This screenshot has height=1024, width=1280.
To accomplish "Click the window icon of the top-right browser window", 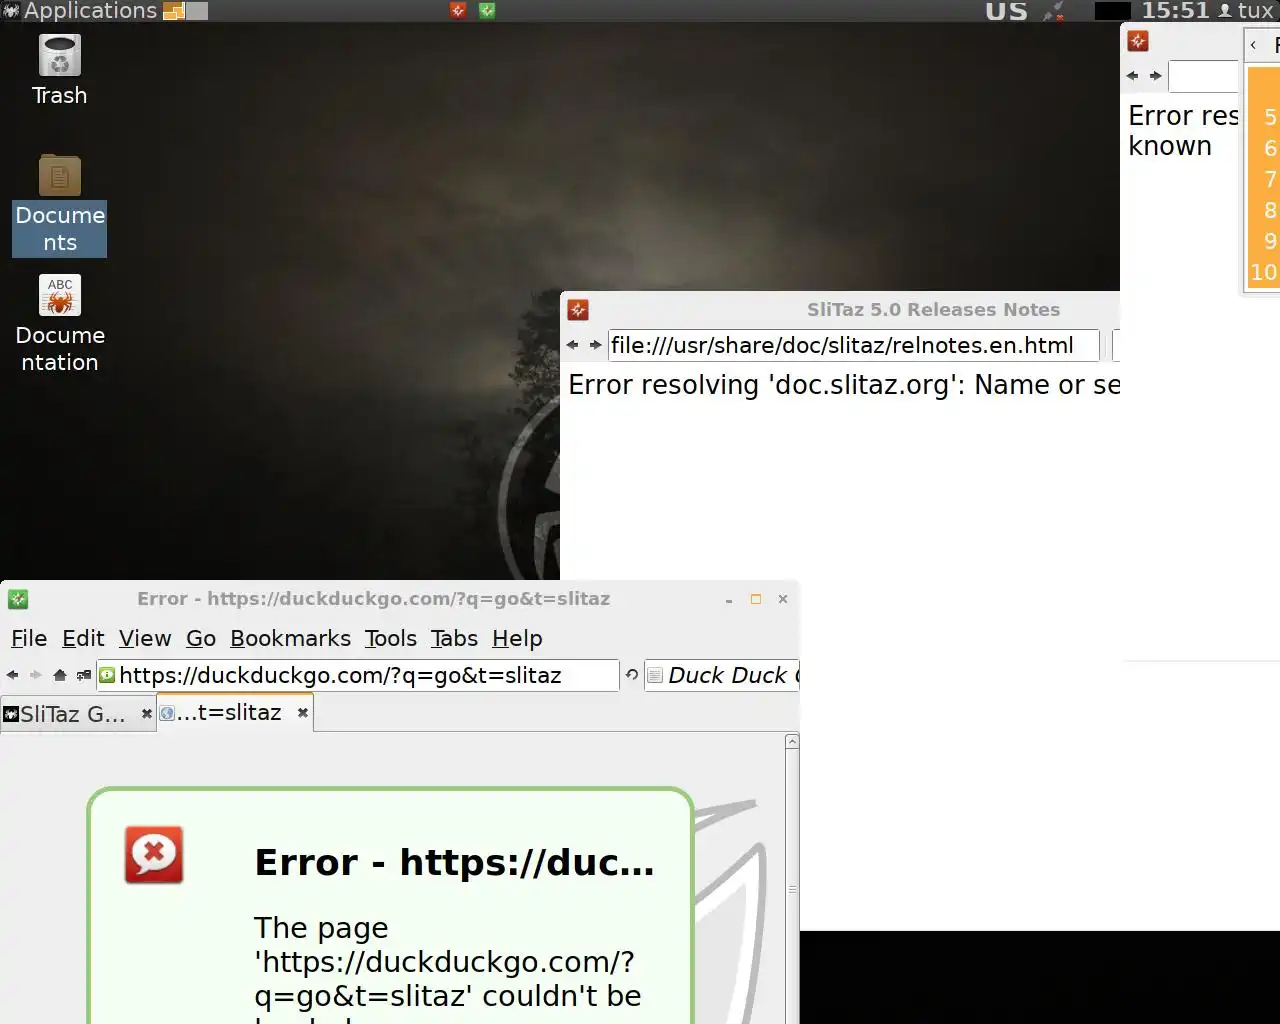I will click(x=1138, y=41).
